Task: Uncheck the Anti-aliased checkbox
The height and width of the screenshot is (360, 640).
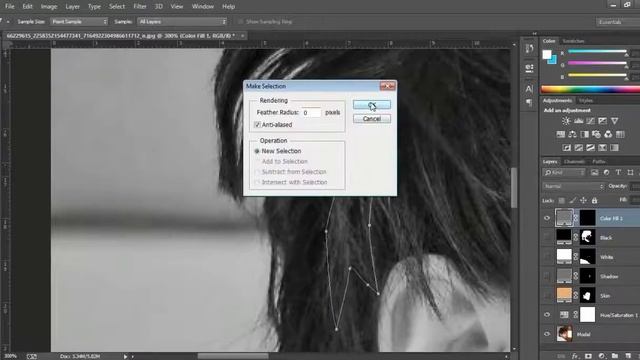Action: (257, 124)
